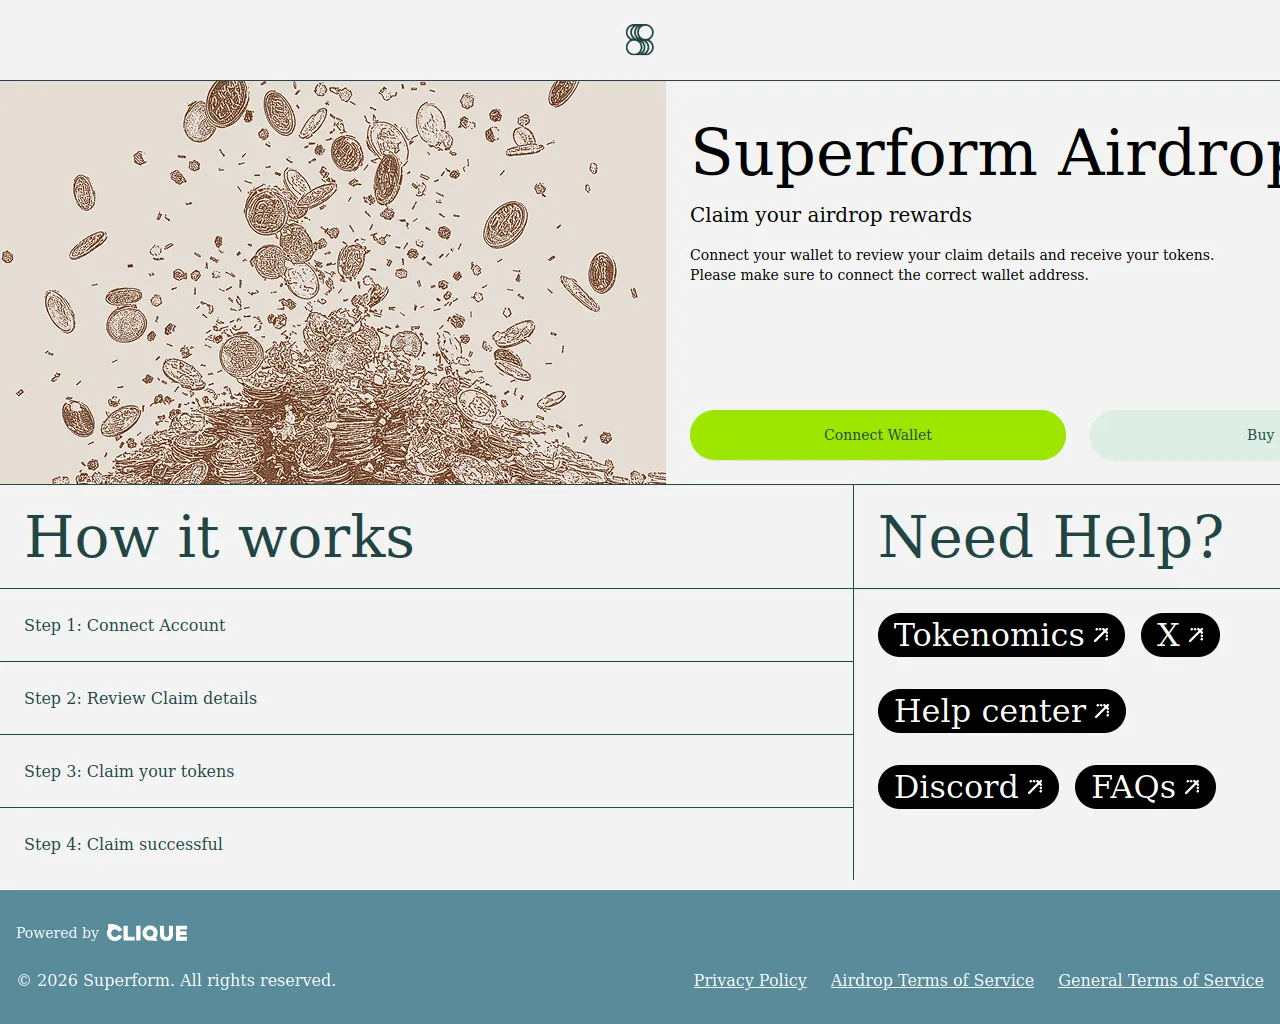1280x1024 pixels.
Task: Click the 'Need Help?' heading
Action: pyautogui.click(x=1051, y=537)
